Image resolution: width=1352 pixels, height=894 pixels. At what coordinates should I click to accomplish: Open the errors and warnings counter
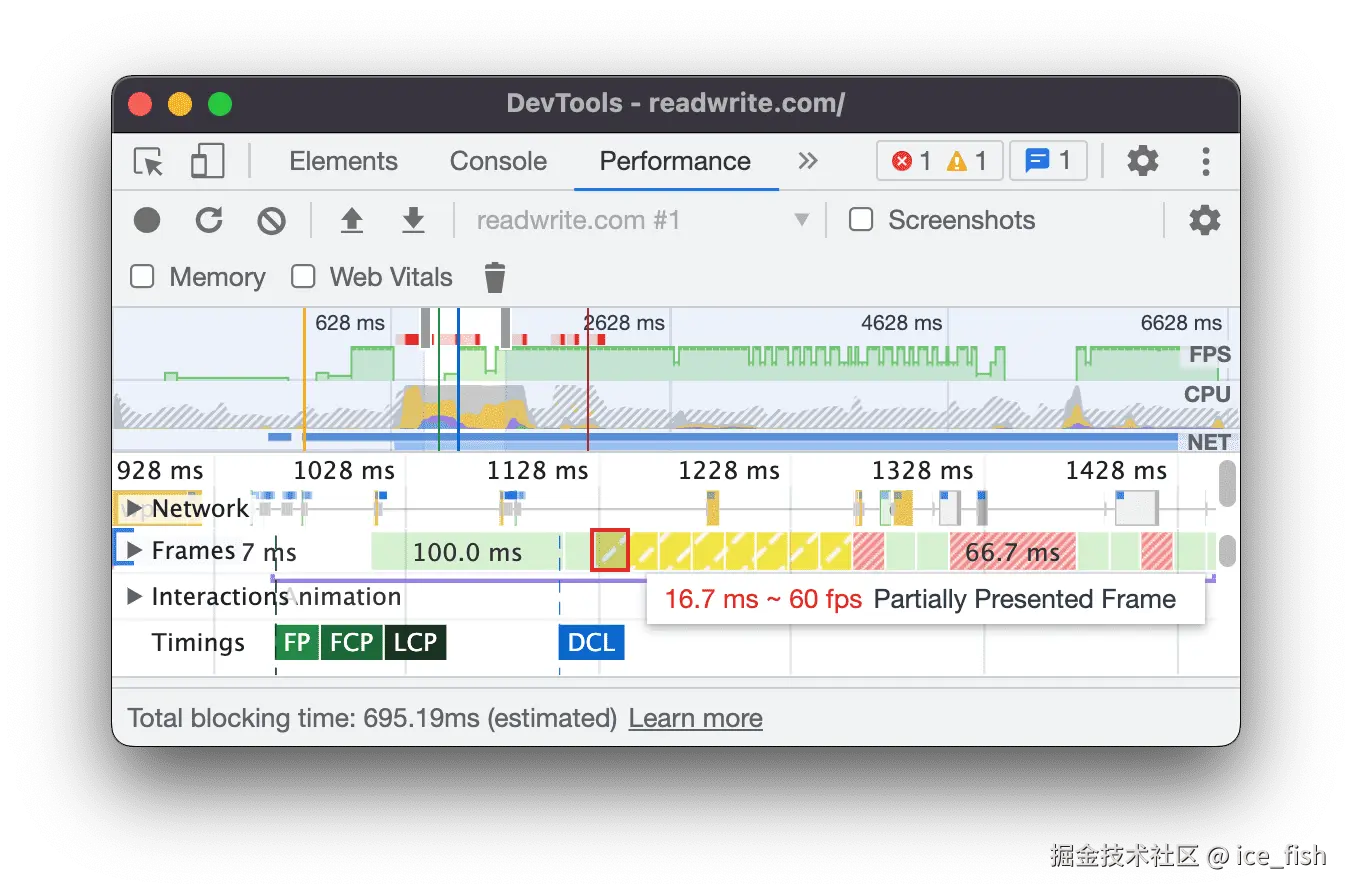click(939, 161)
